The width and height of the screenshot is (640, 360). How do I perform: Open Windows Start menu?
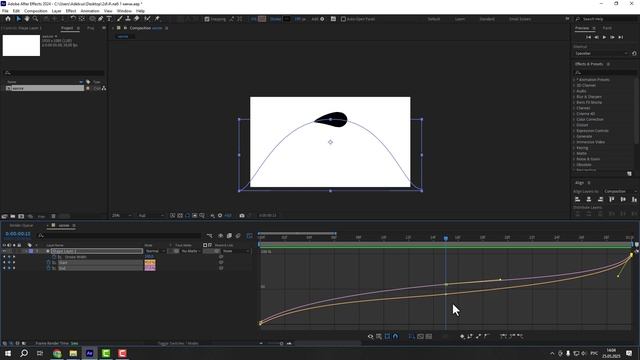click(8, 353)
